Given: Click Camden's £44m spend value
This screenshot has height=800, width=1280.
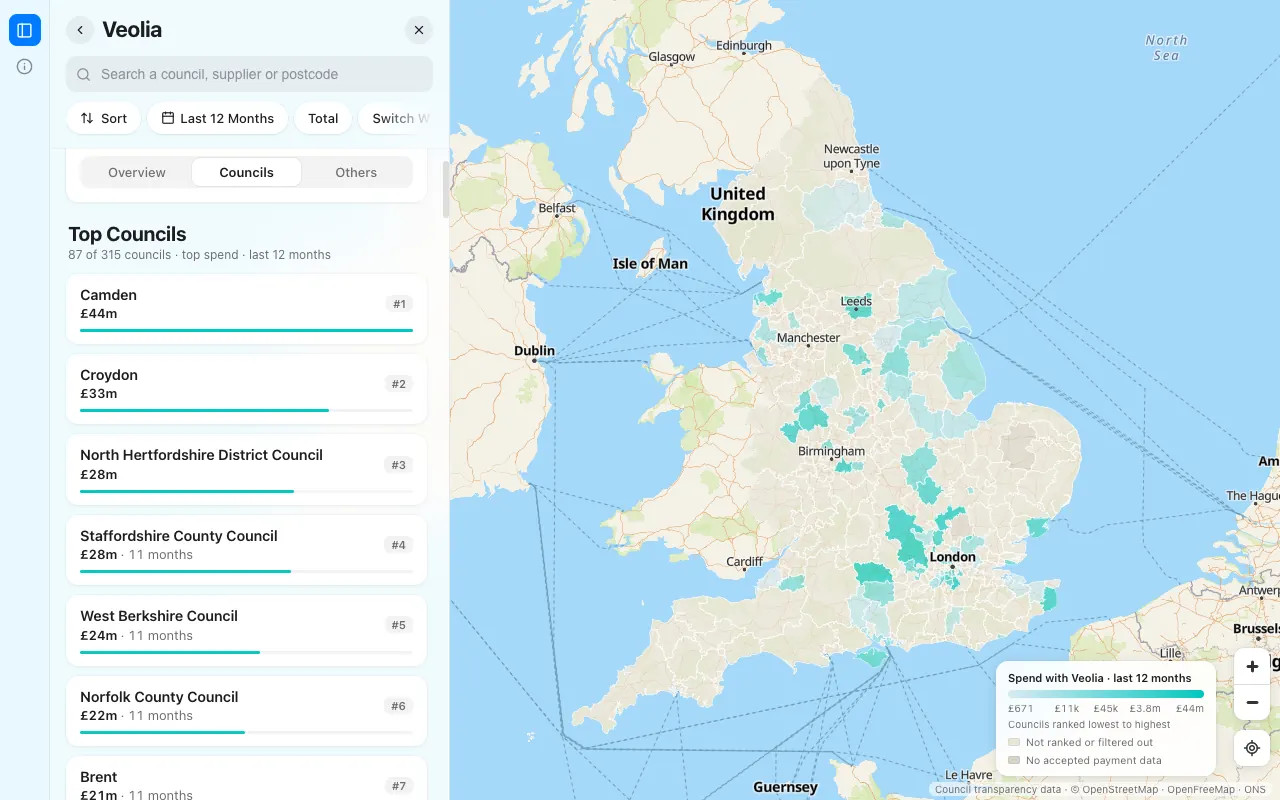Looking at the screenshot, I should 99,314.
